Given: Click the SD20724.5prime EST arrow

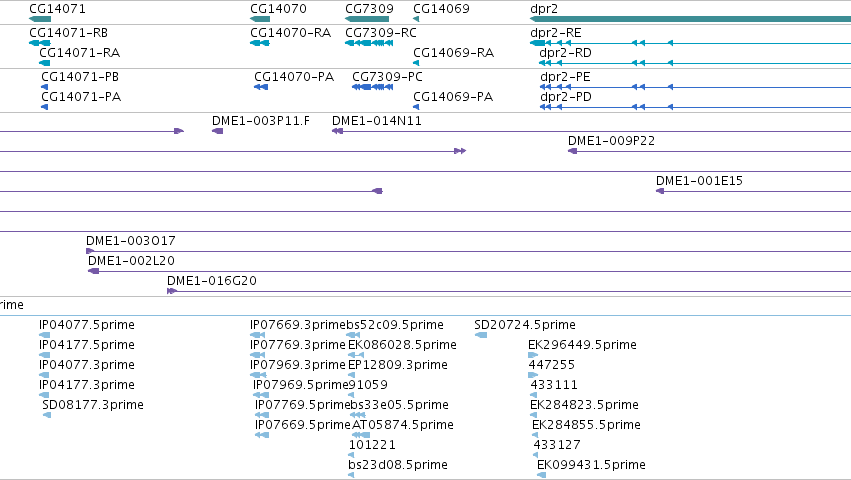Looking at the screenshot, I should tap(481, 335).
